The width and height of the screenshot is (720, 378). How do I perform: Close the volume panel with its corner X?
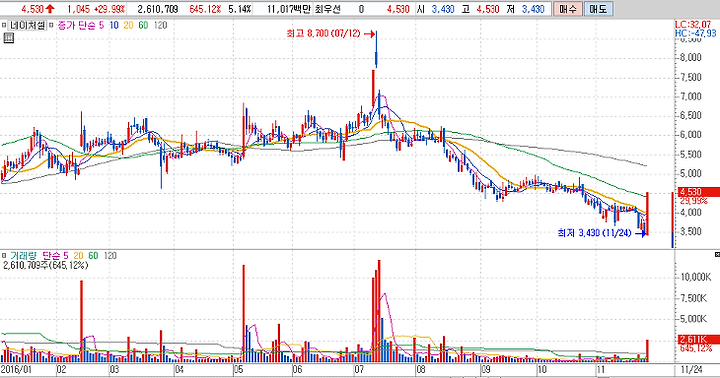(717, 254)
